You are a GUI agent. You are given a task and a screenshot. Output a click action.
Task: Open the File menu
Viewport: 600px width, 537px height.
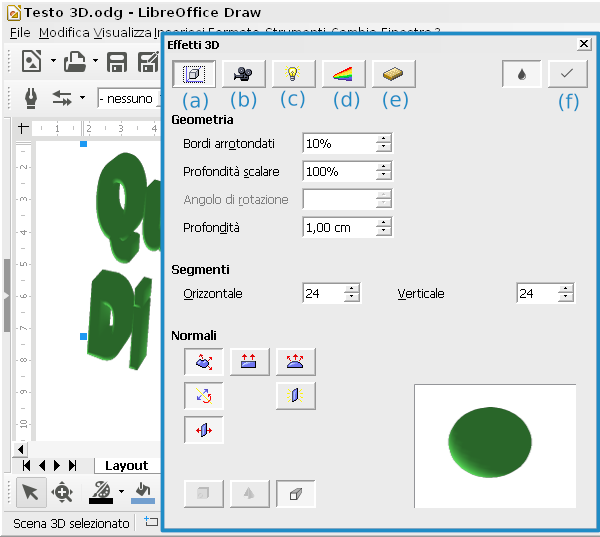pos(20,33)
